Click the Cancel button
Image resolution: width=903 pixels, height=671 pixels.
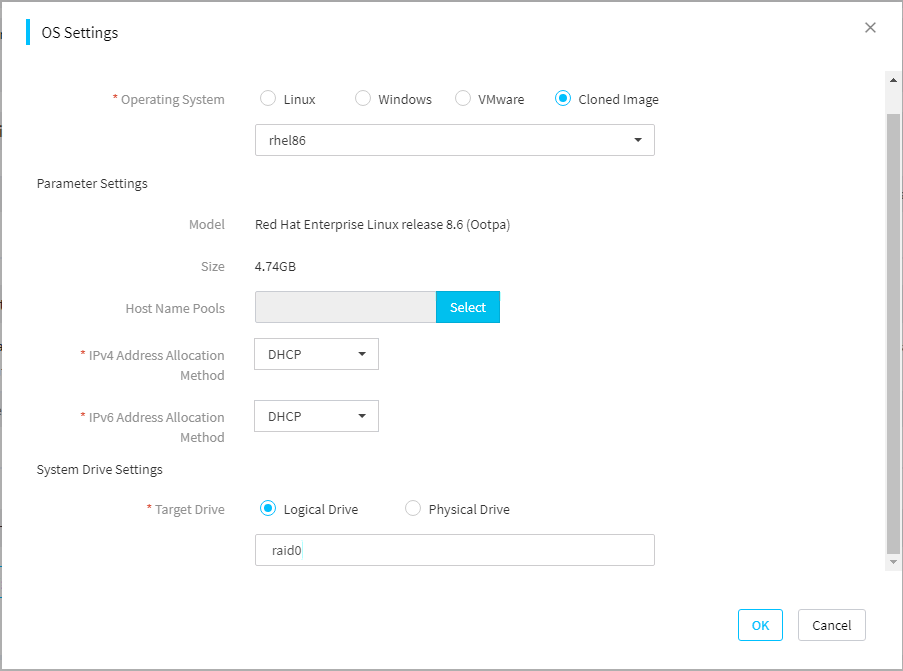coord(832,625)
